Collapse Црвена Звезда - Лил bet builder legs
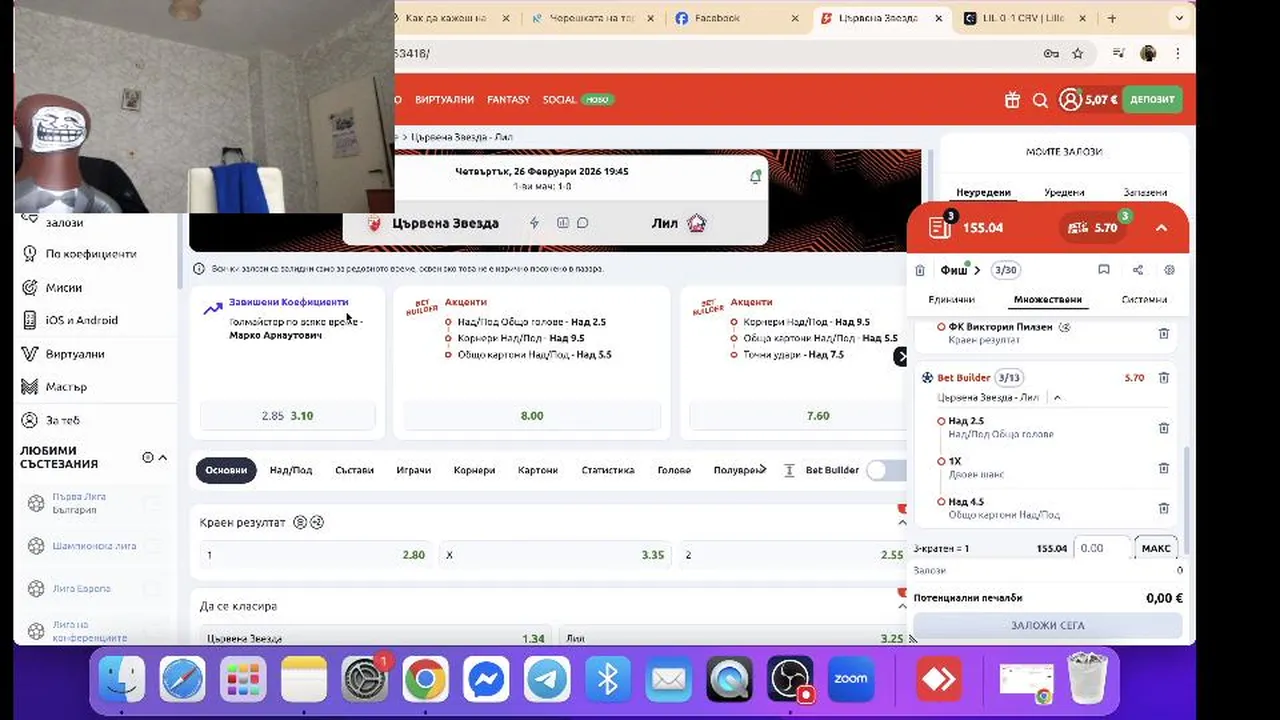Screen dimensions: 1280x720 1057,398
